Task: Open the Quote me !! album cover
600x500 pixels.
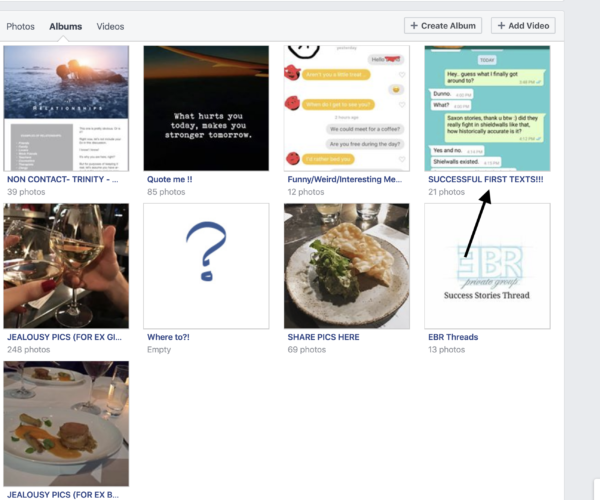Action: coord(206,108)
